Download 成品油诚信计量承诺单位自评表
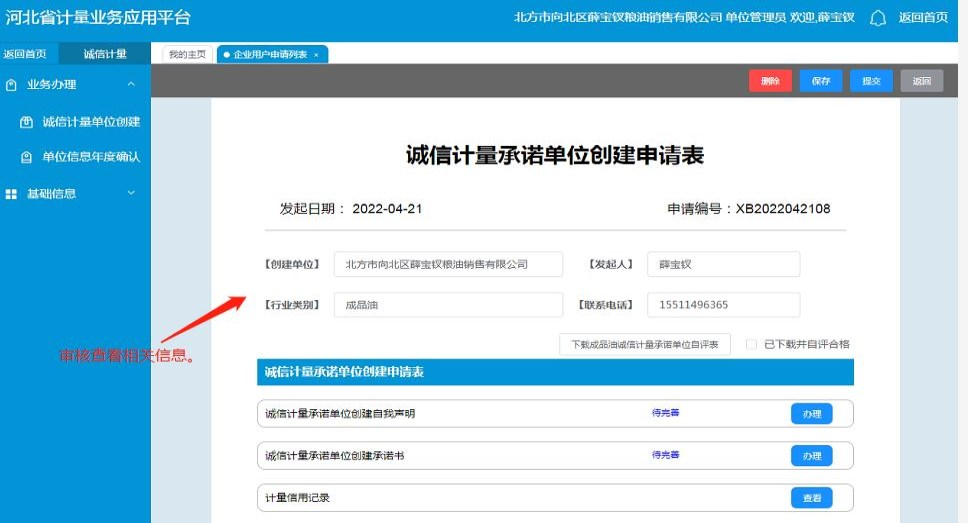The width and height of the screenshot is (968, 523). click(645, 344)
